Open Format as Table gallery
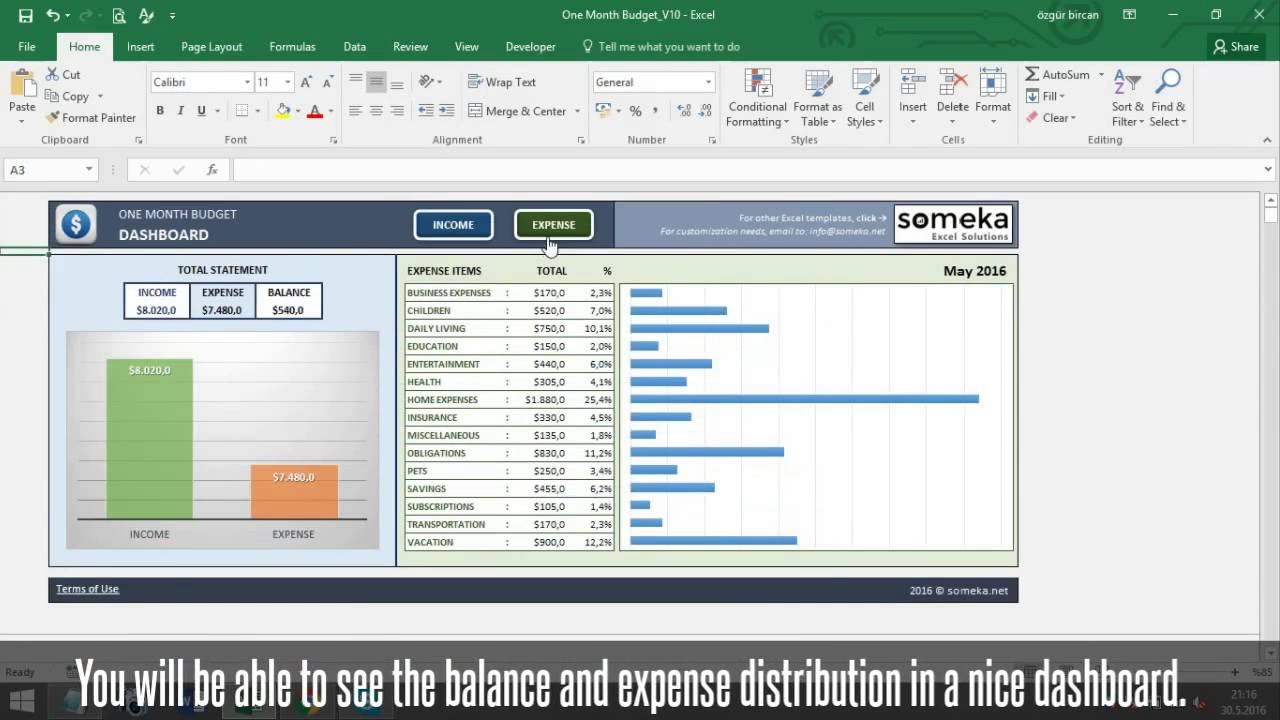 click(818, 98)
